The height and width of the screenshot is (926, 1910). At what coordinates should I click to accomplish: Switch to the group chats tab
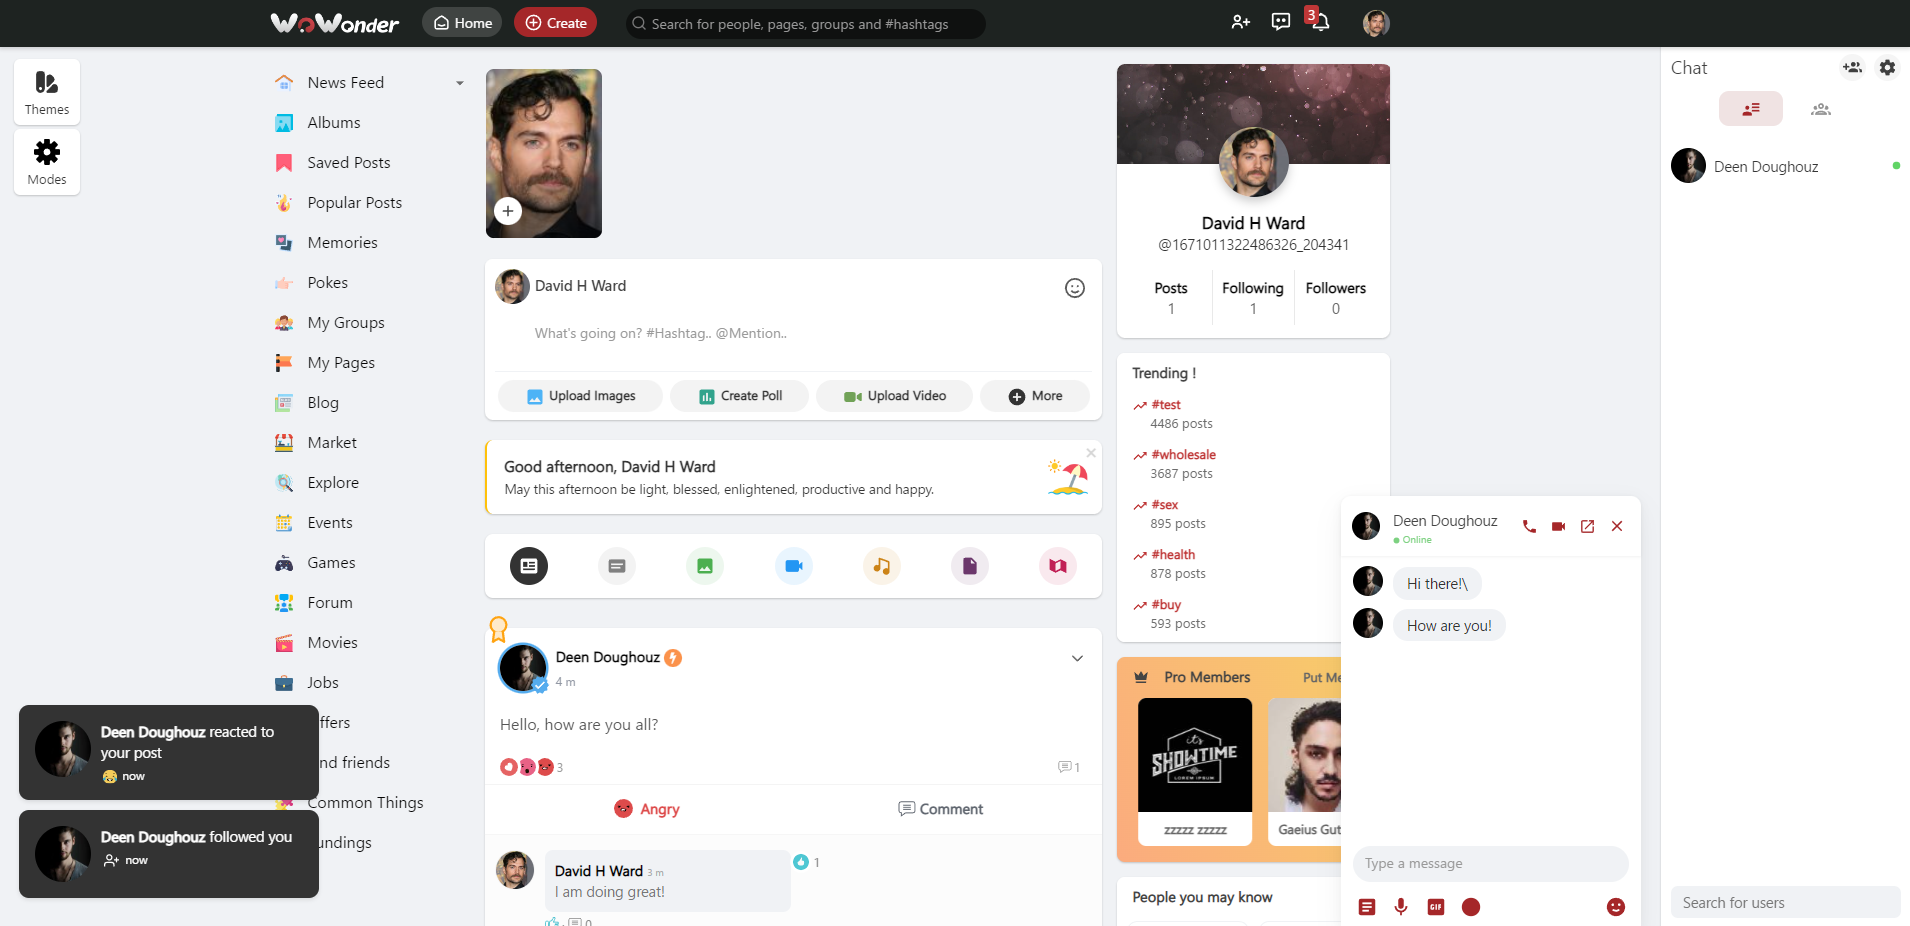(1820, 109)
